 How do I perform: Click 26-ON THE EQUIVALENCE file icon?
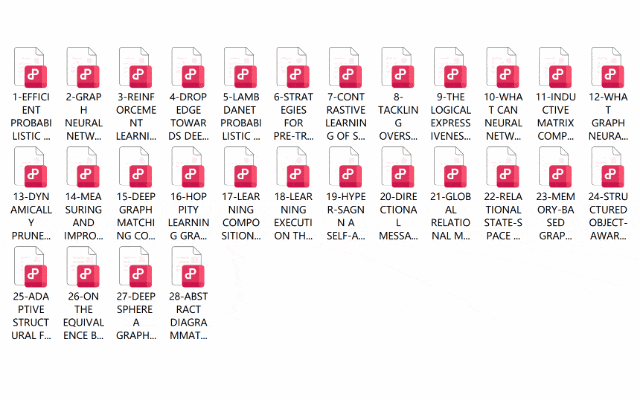[x=83, y=267]
